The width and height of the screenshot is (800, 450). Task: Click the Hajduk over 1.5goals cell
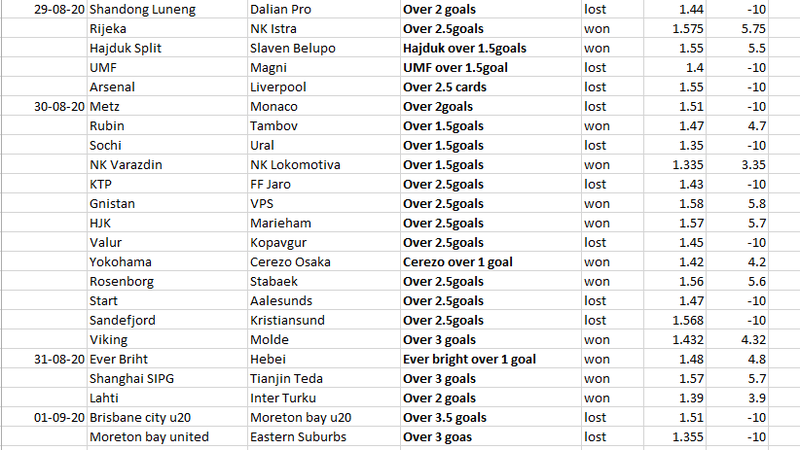(x=490, y=48)
